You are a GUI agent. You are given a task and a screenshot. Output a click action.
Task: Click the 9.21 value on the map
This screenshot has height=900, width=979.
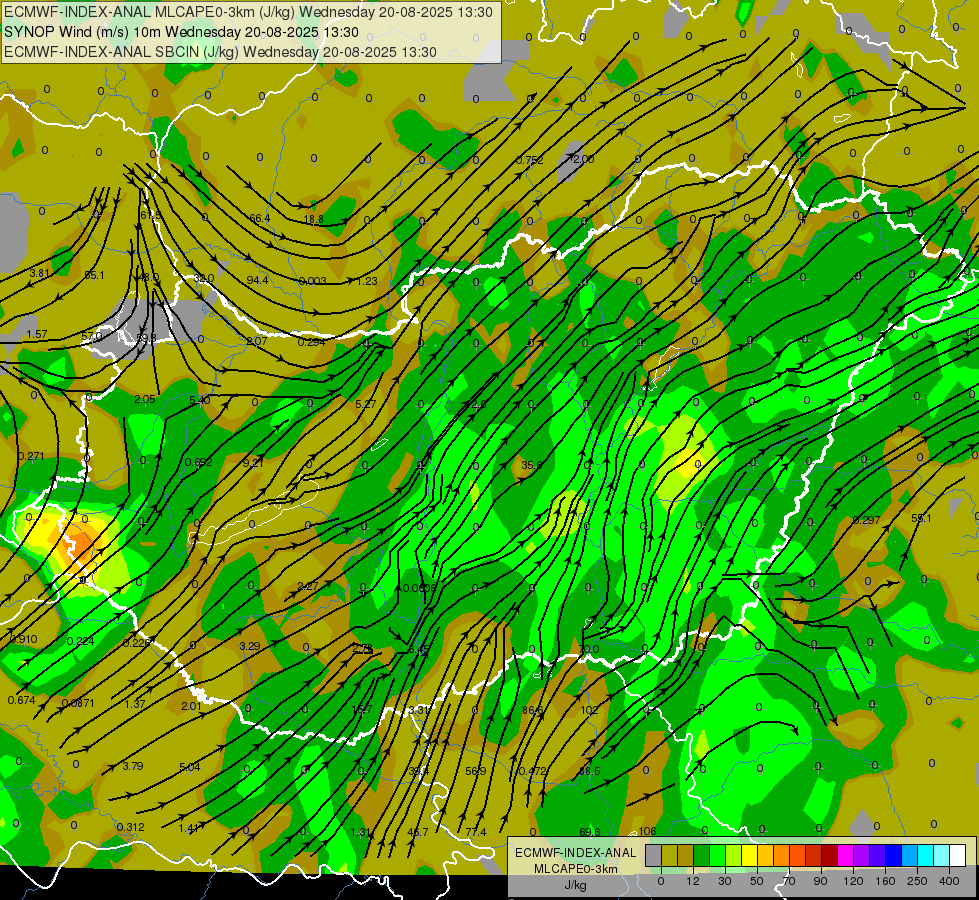253,463
